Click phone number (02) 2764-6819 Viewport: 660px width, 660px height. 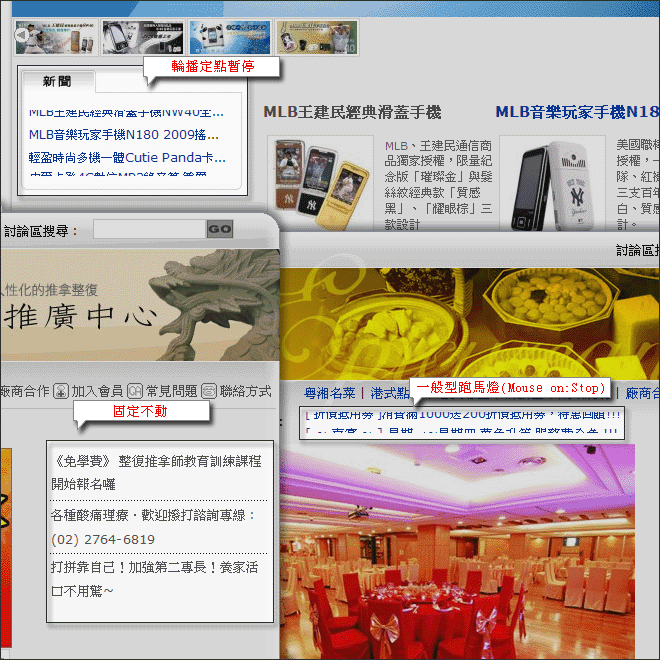click(x=103, y=540)
